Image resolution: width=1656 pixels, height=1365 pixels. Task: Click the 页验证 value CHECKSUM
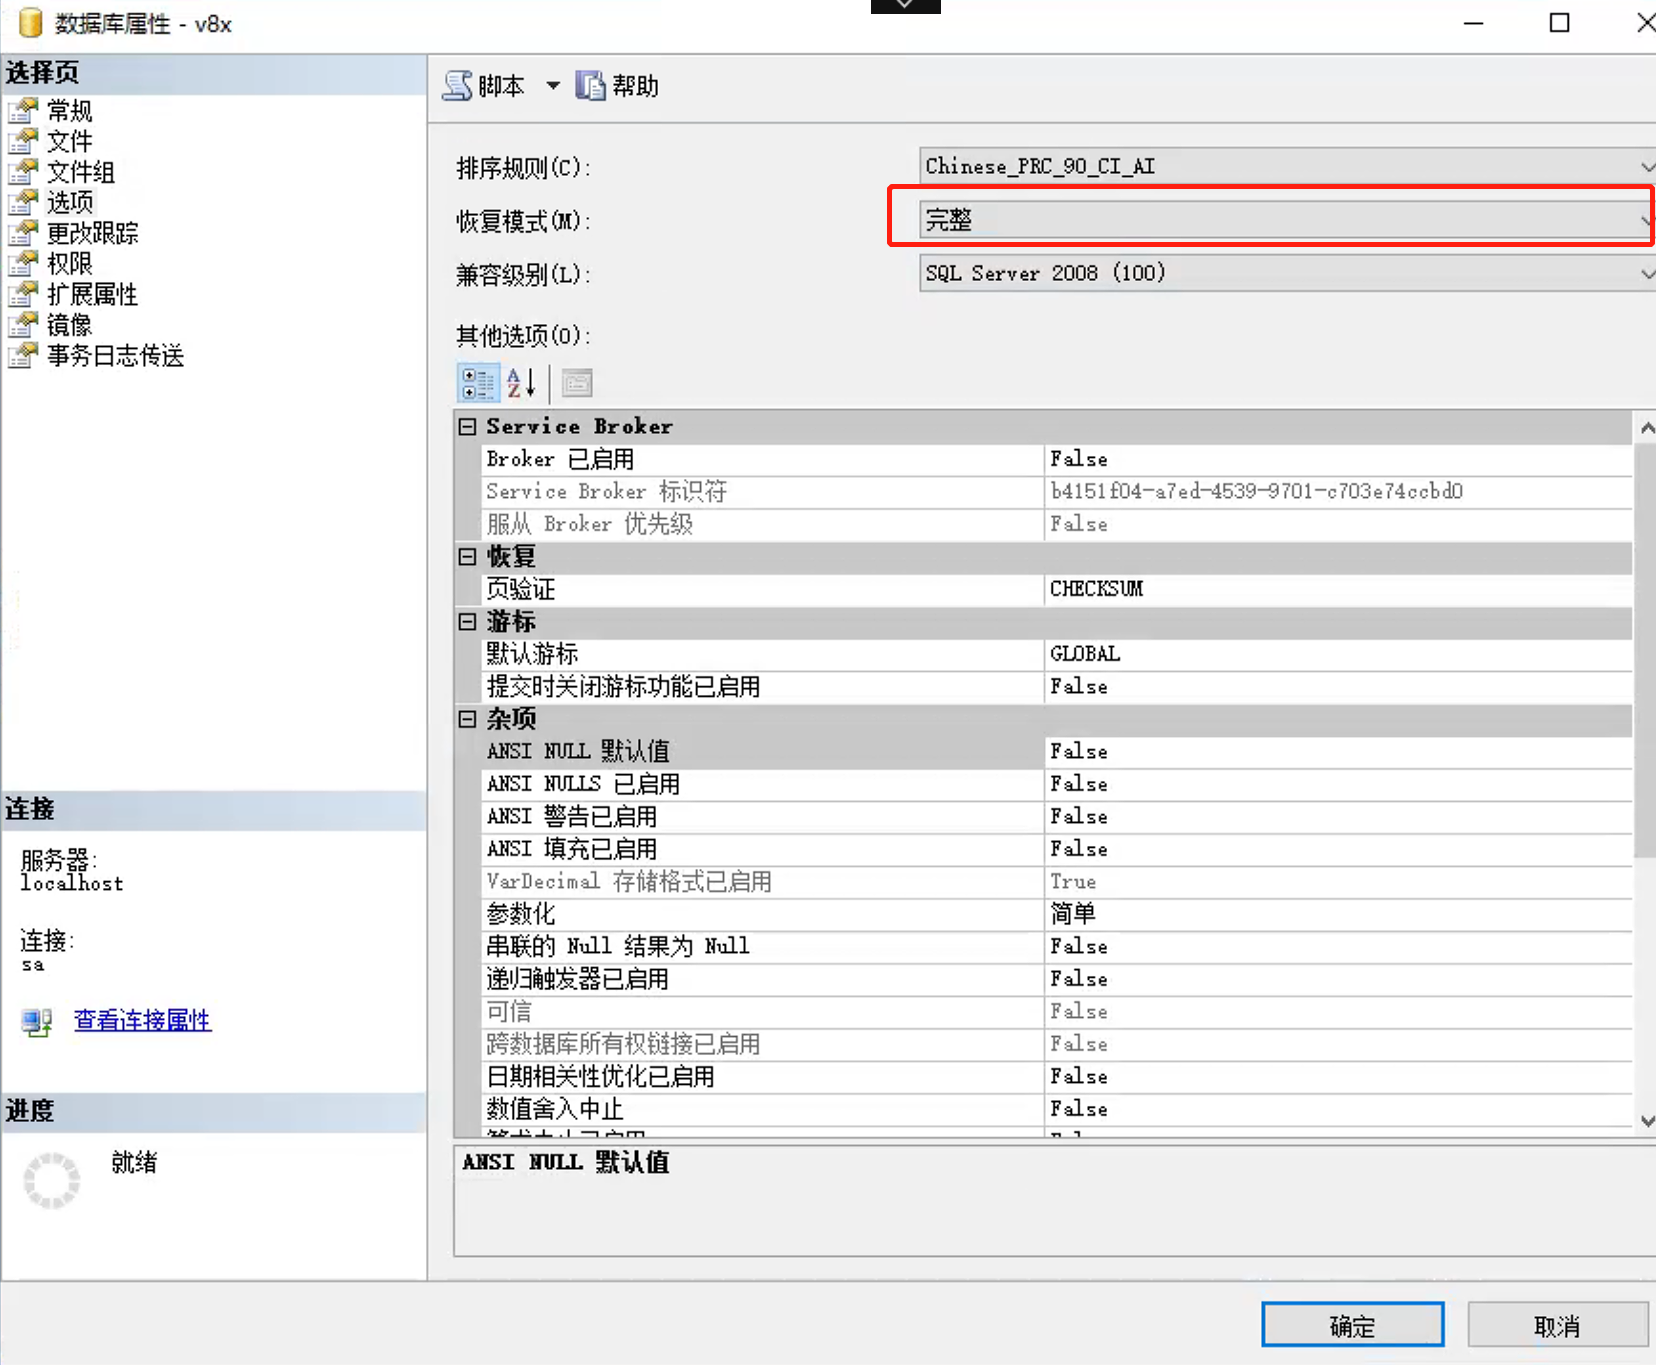point(1097,589)
